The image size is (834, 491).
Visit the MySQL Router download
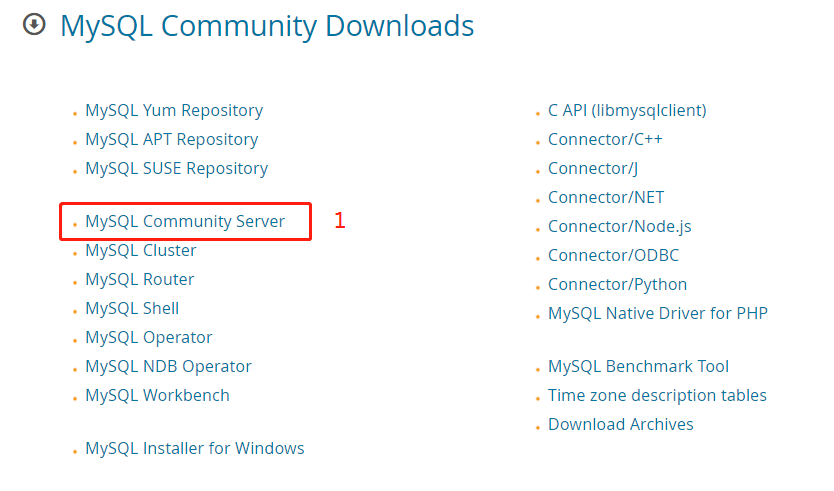pos(140,279)
